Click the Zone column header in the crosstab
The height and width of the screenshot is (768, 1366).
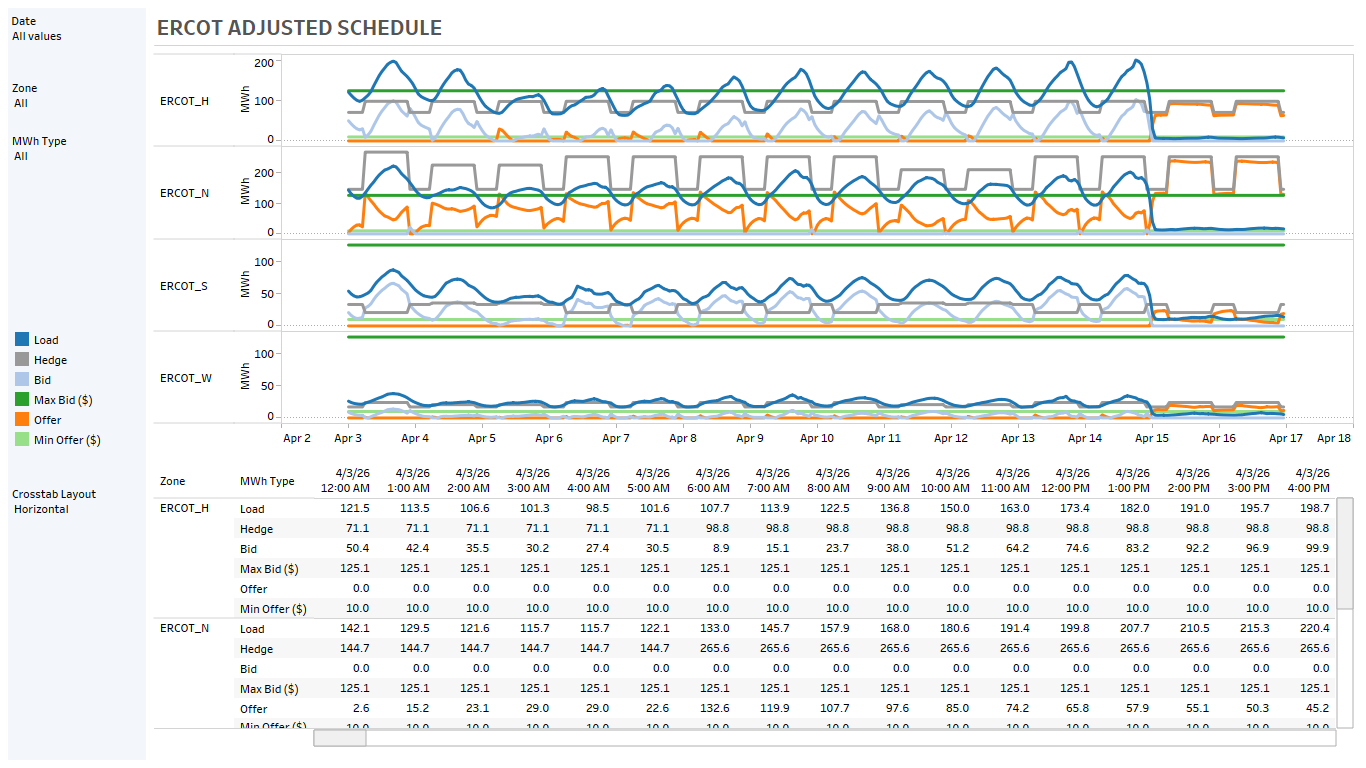coord(171,481)
